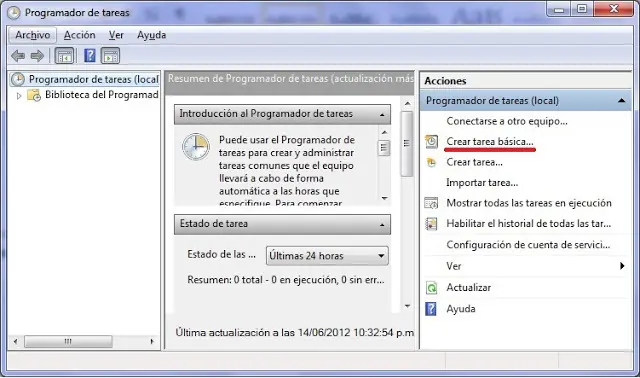
Task: Open the Ver menu in menu bar
Action: (x=116, y=35)
